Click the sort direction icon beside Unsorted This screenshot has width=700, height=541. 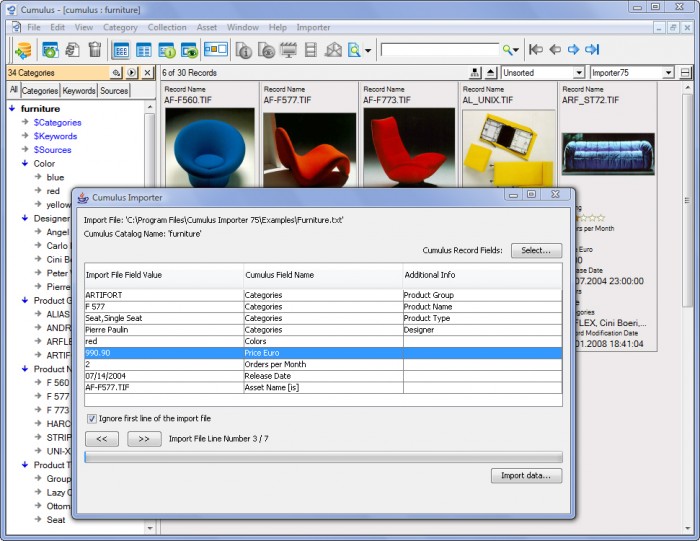pos(475,73)
